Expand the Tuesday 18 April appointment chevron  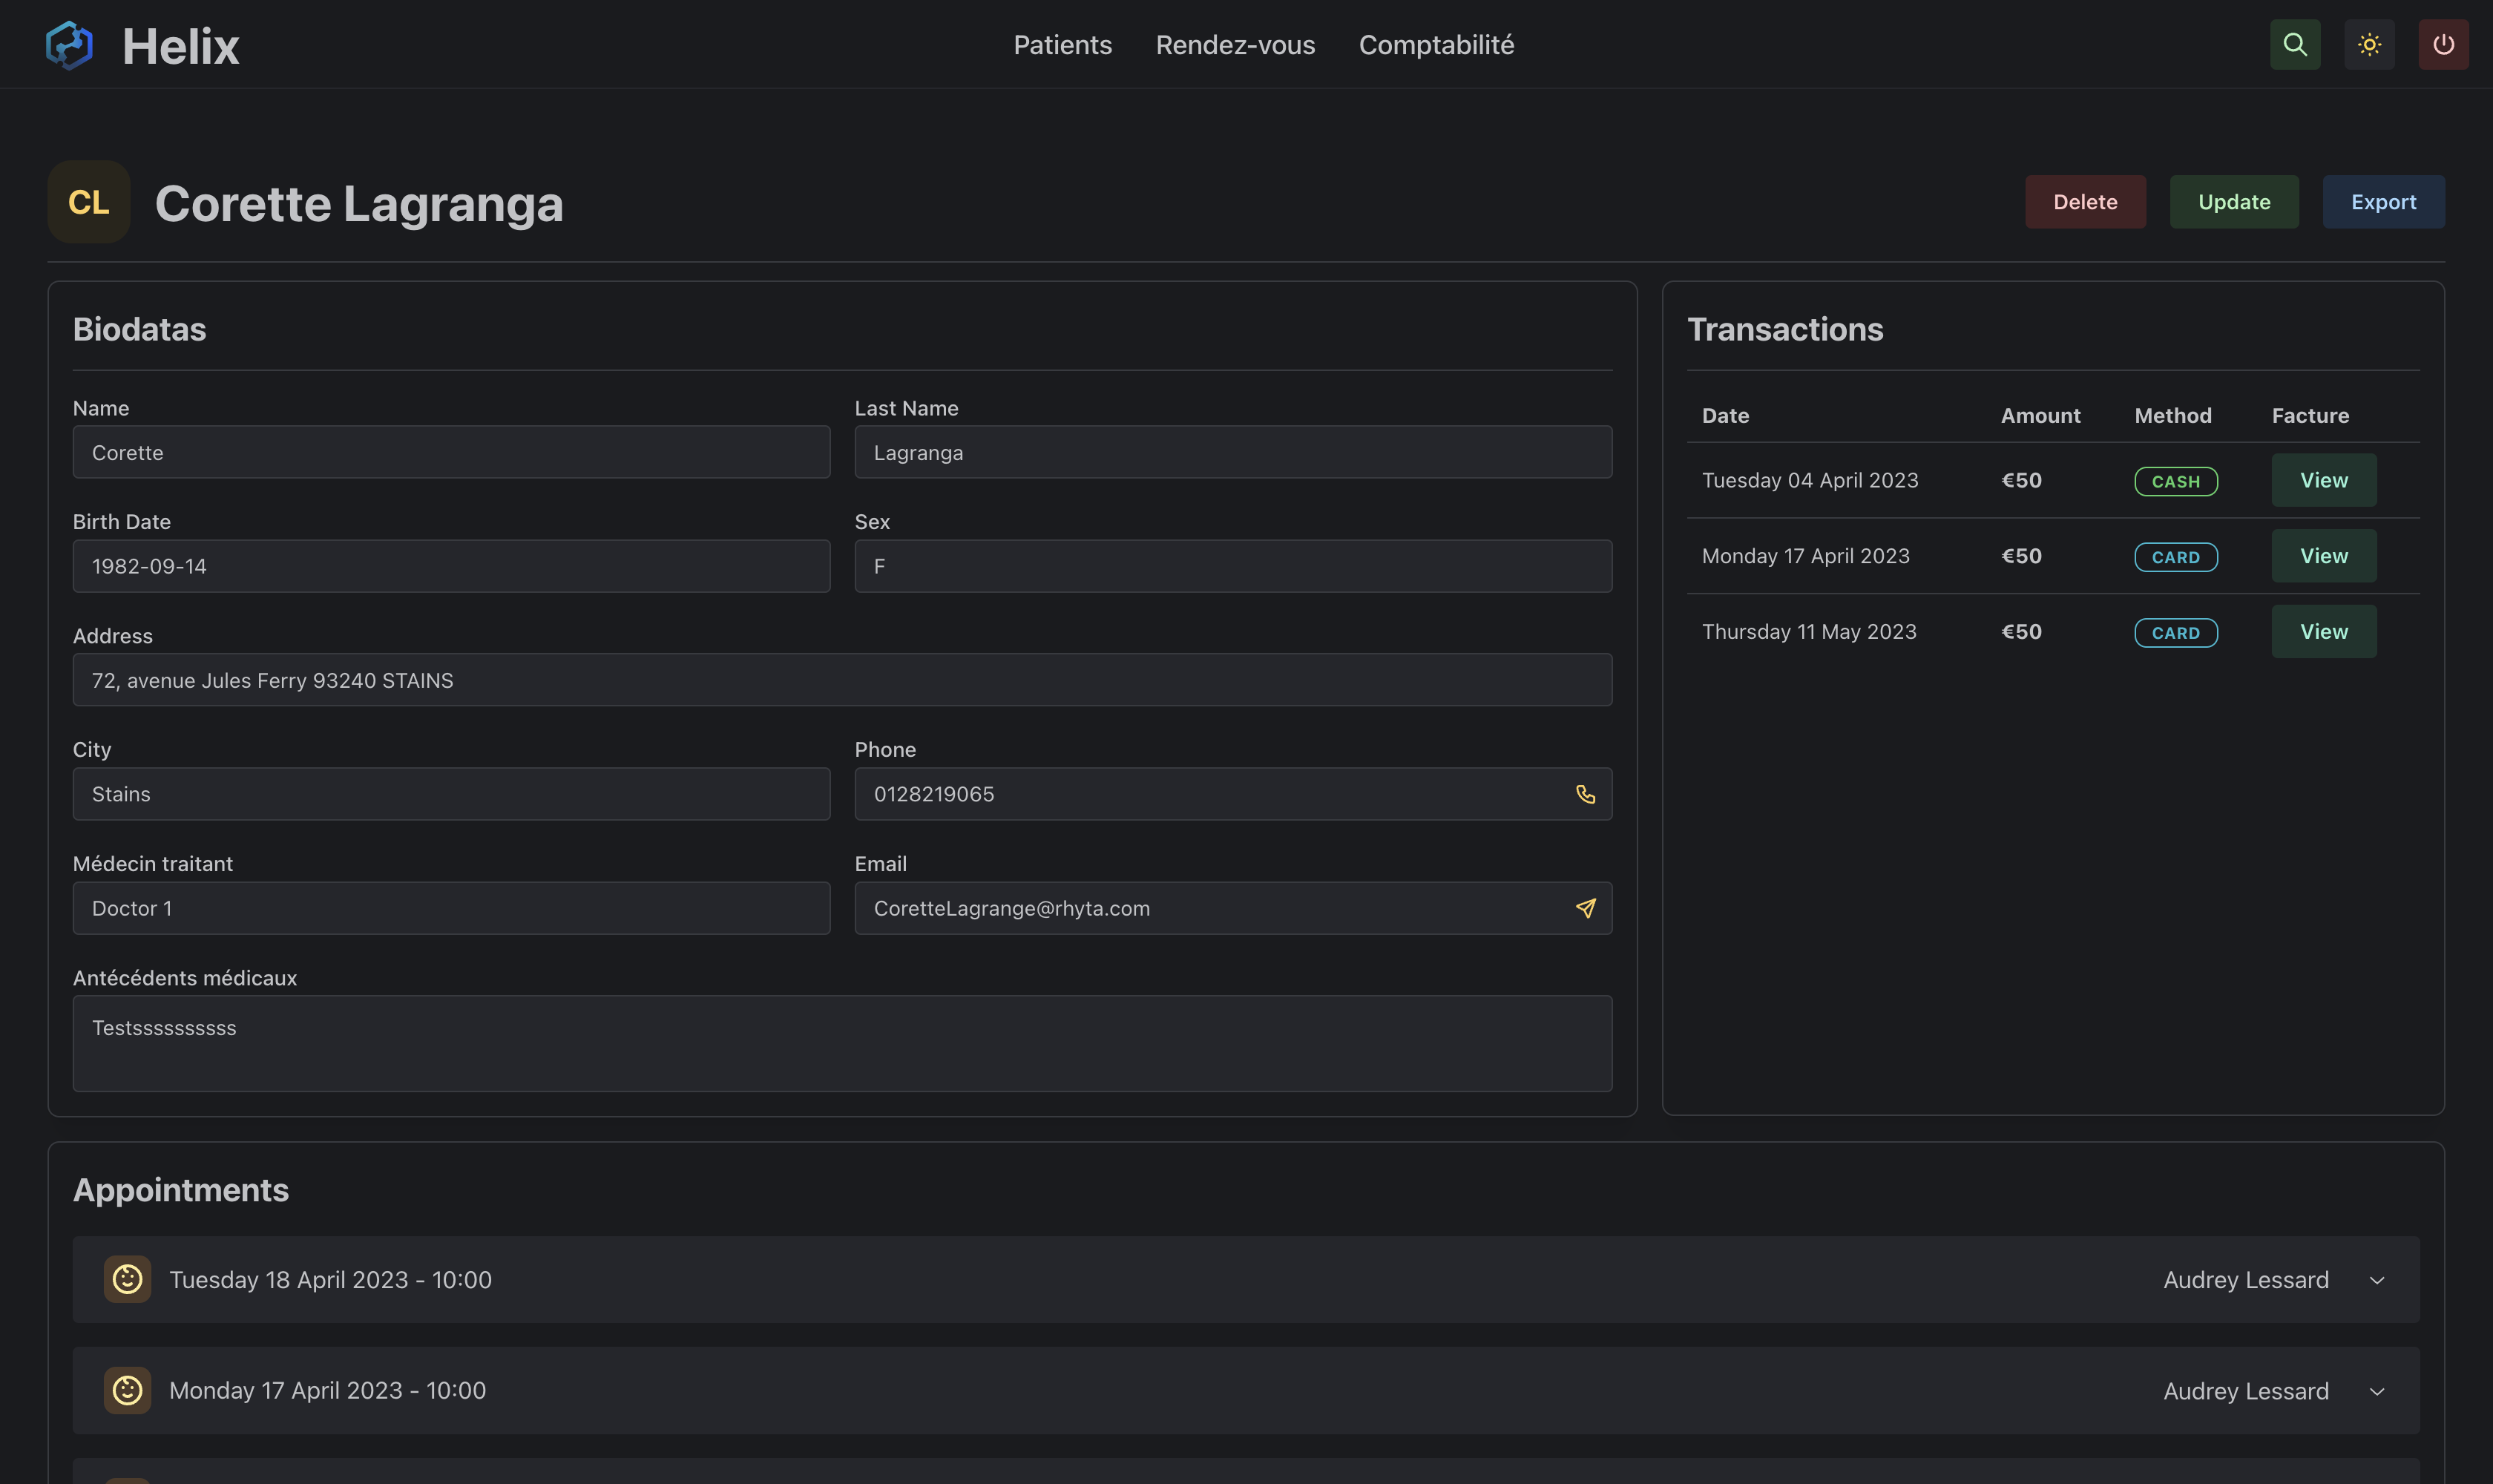2376,1280
